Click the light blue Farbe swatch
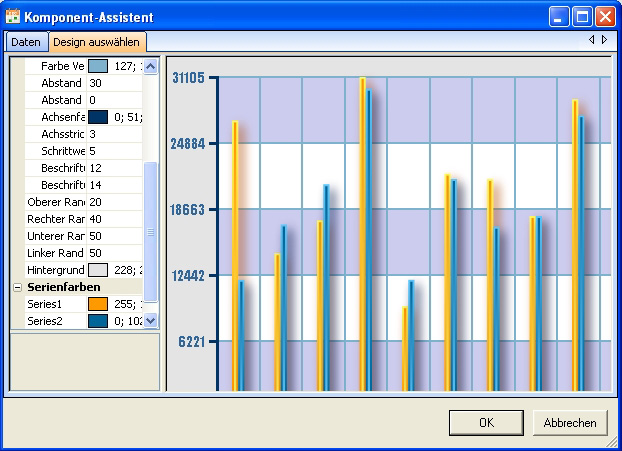The width and height of the screenshot is (622, 451). click(98, 66)
